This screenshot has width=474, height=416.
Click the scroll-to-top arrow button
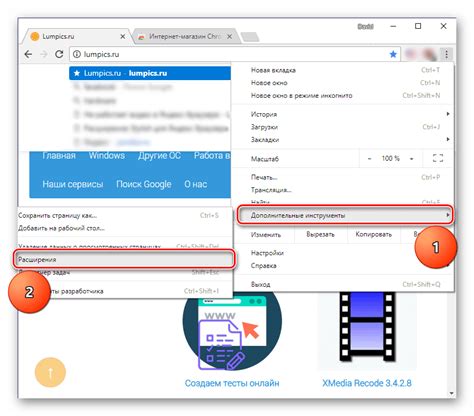tap(50, 373)
